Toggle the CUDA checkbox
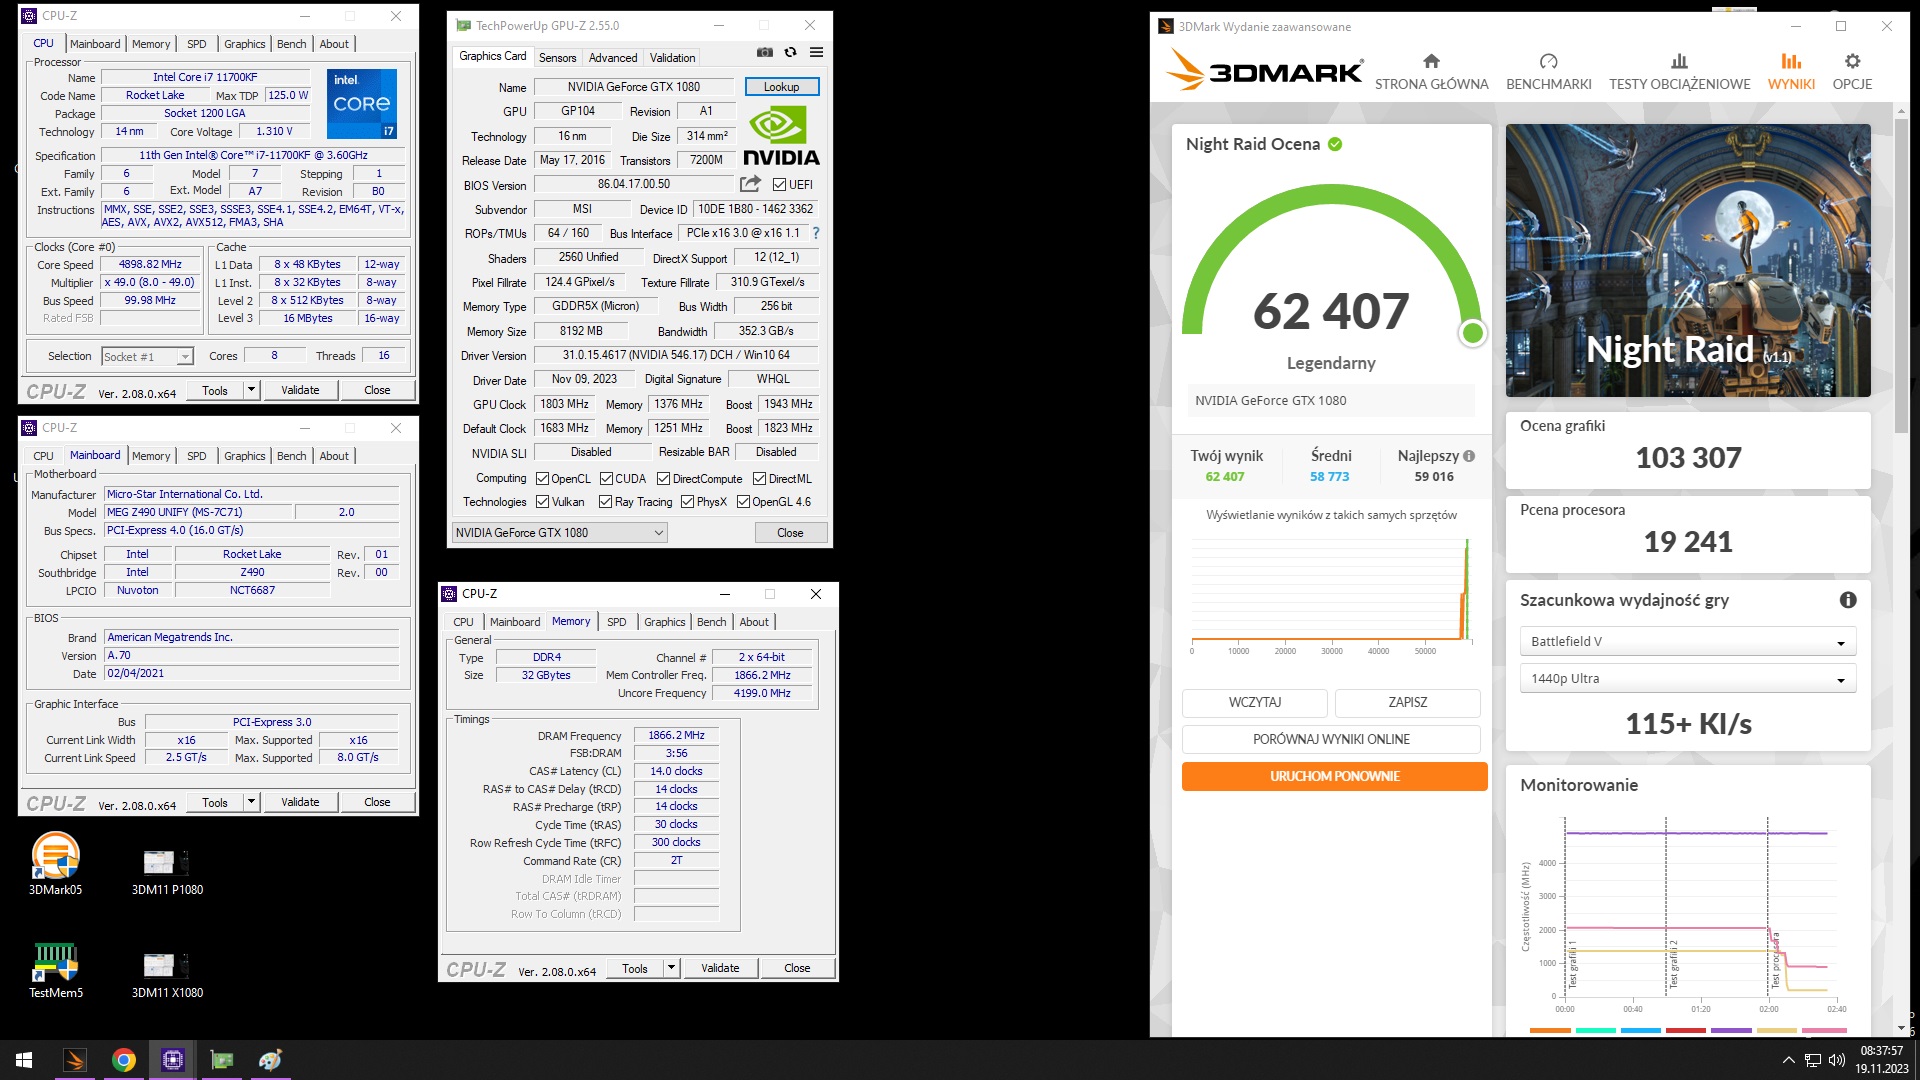Screen dimensions: 1920x1080 (x=606, y=479)
